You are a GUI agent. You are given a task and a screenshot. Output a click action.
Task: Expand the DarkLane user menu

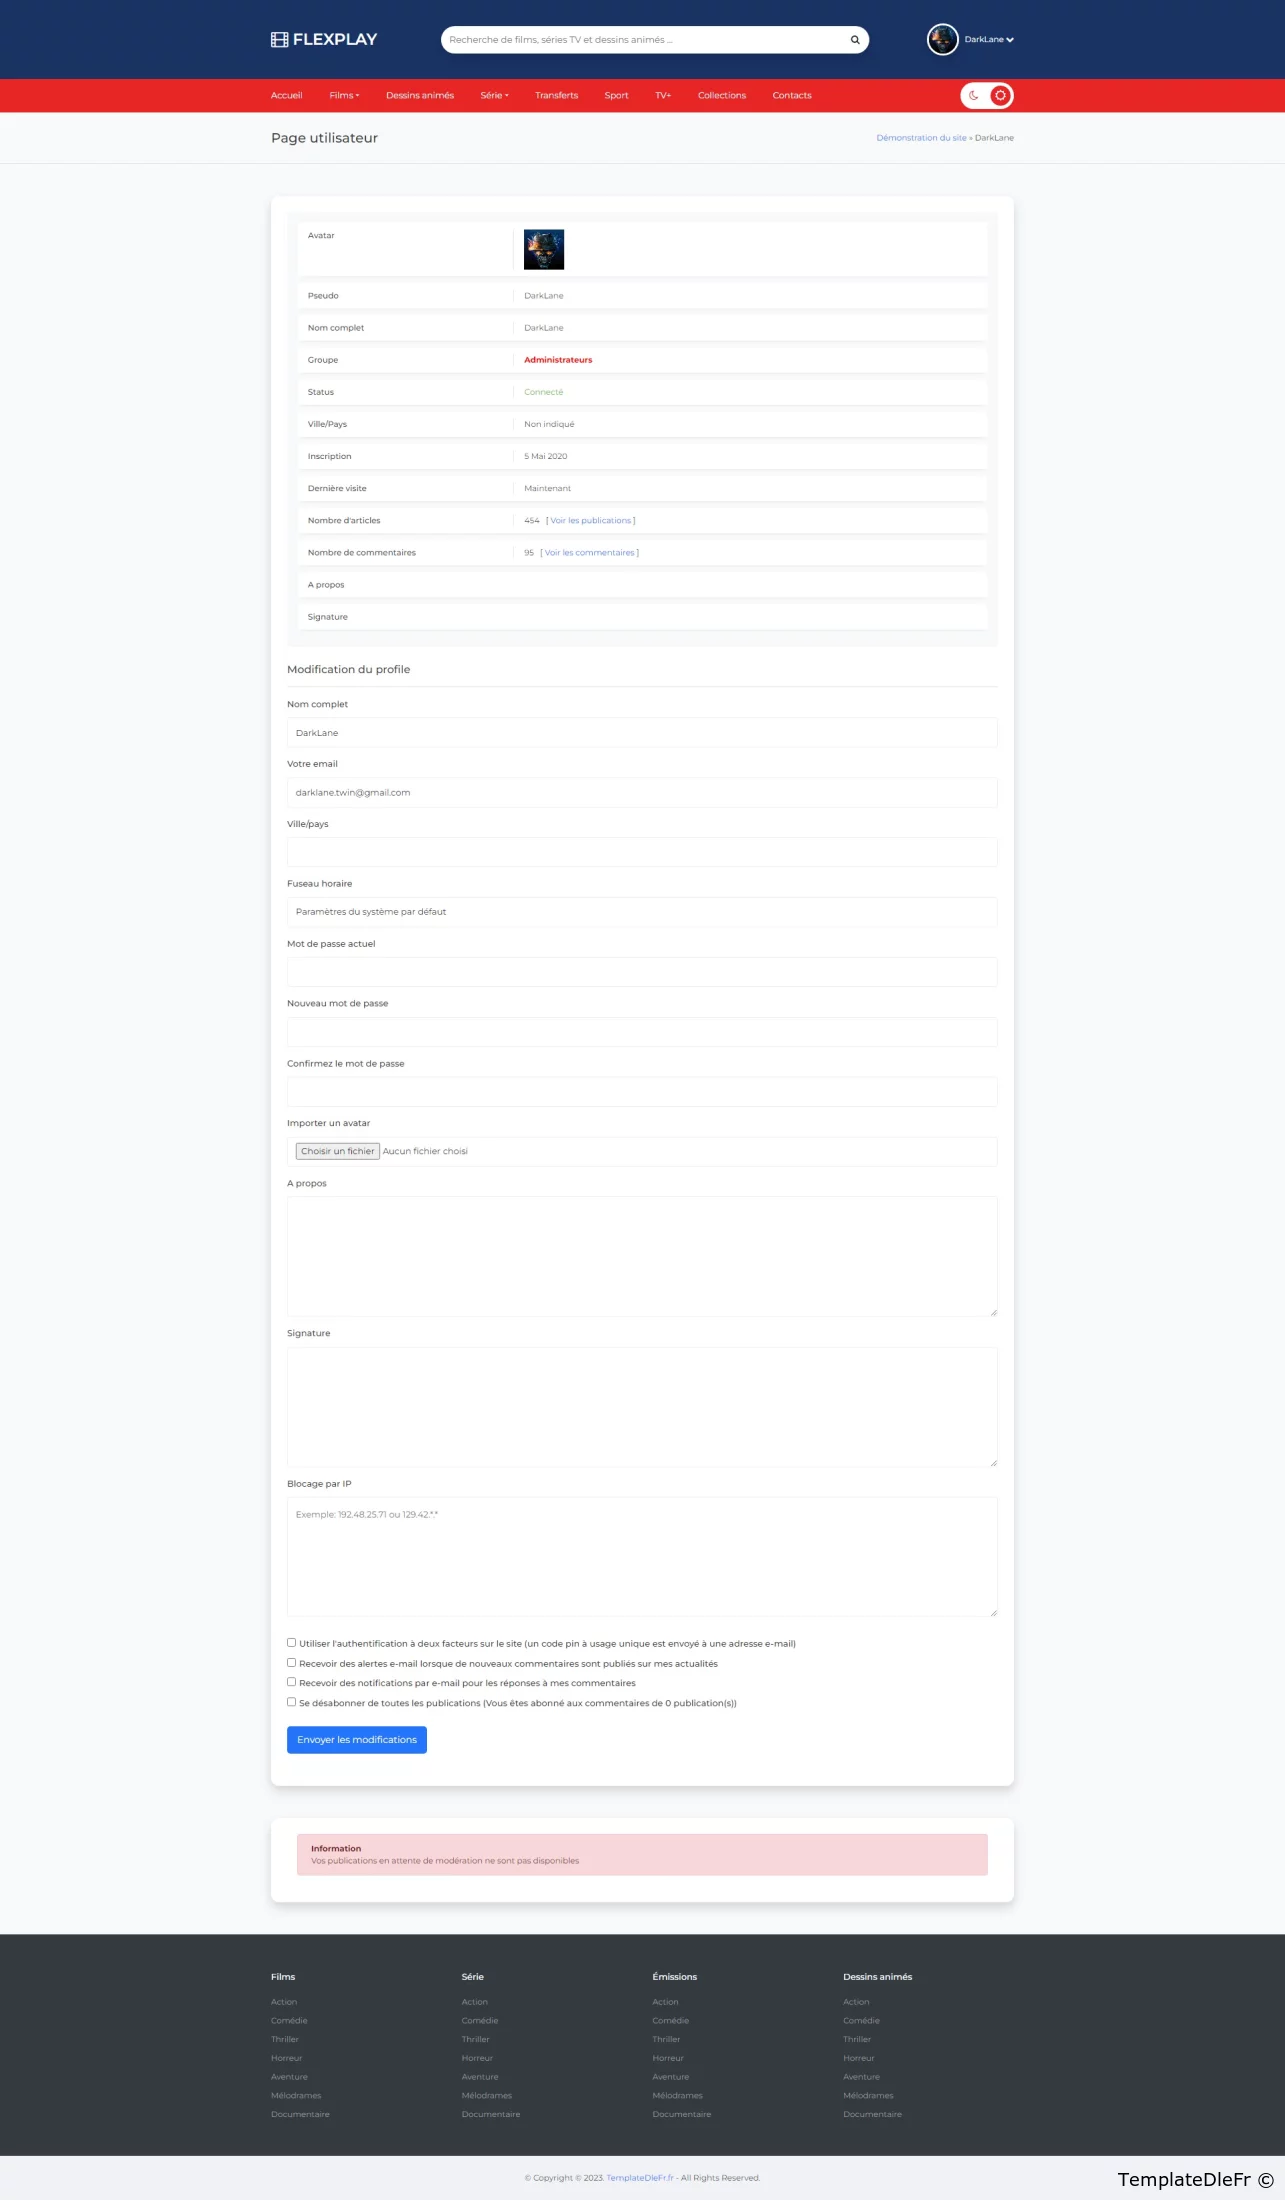click(x=989, y=40)
